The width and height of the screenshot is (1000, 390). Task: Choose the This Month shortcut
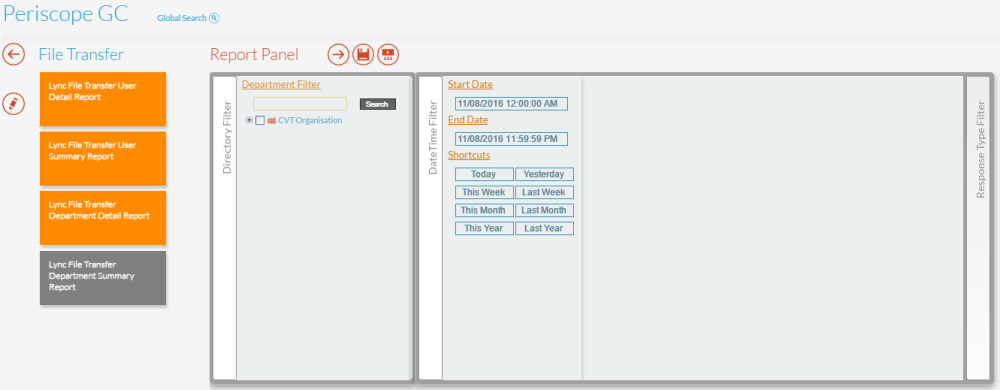click(484, 210)
